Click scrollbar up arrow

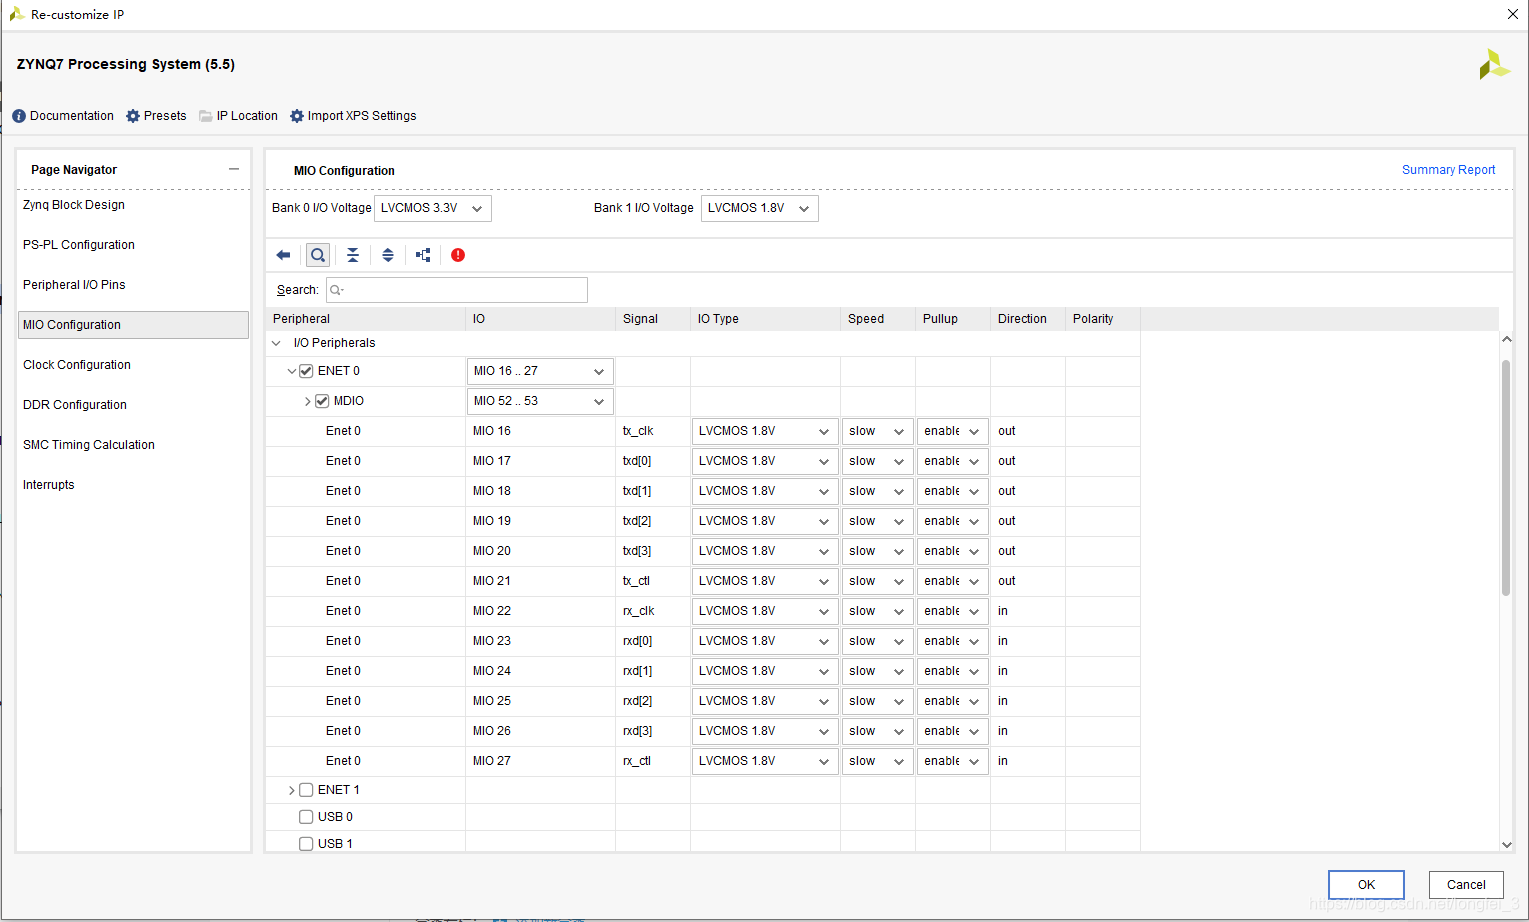[x=1507, y=340]
